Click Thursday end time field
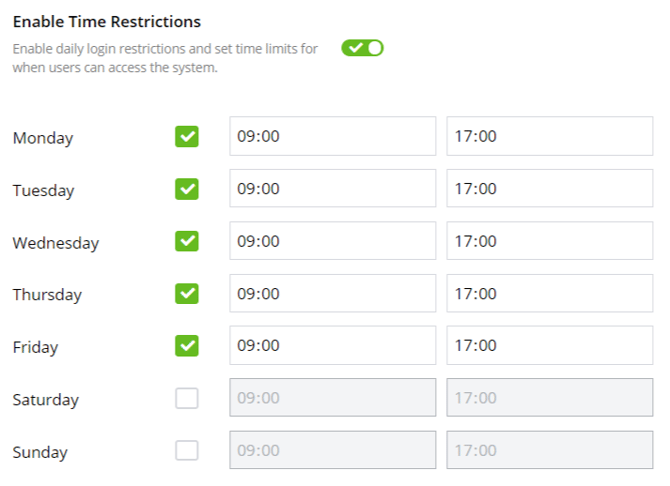Viewport: 670px width, 486px height. point(549,293)
